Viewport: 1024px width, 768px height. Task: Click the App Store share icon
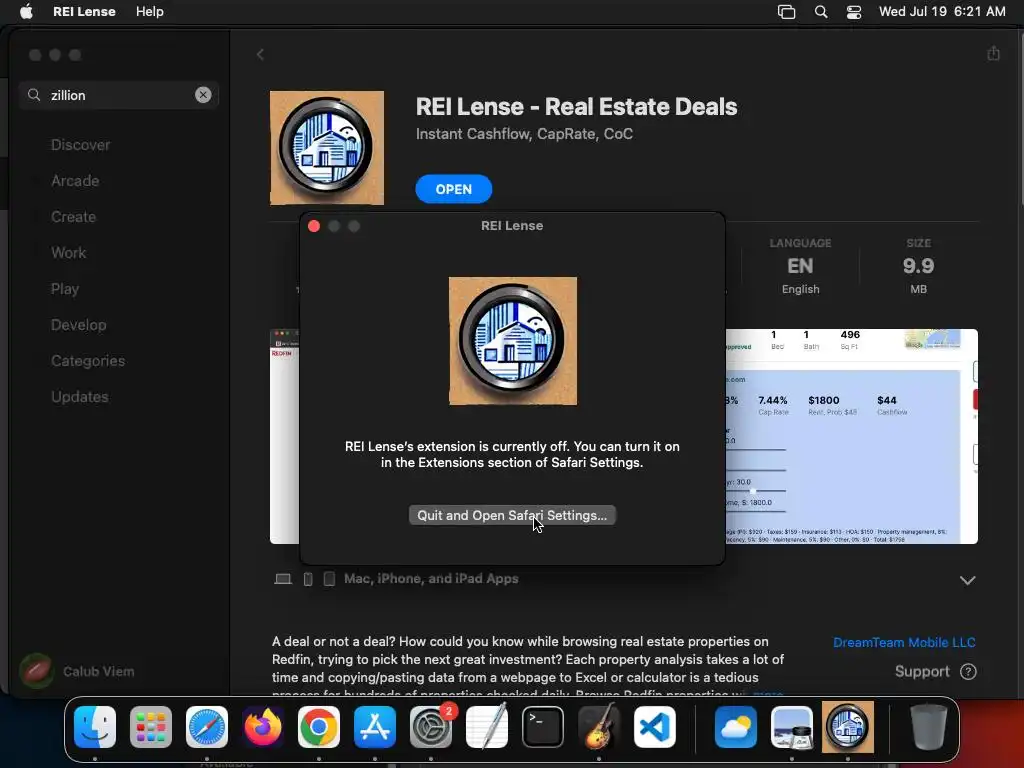pos(993,54)
